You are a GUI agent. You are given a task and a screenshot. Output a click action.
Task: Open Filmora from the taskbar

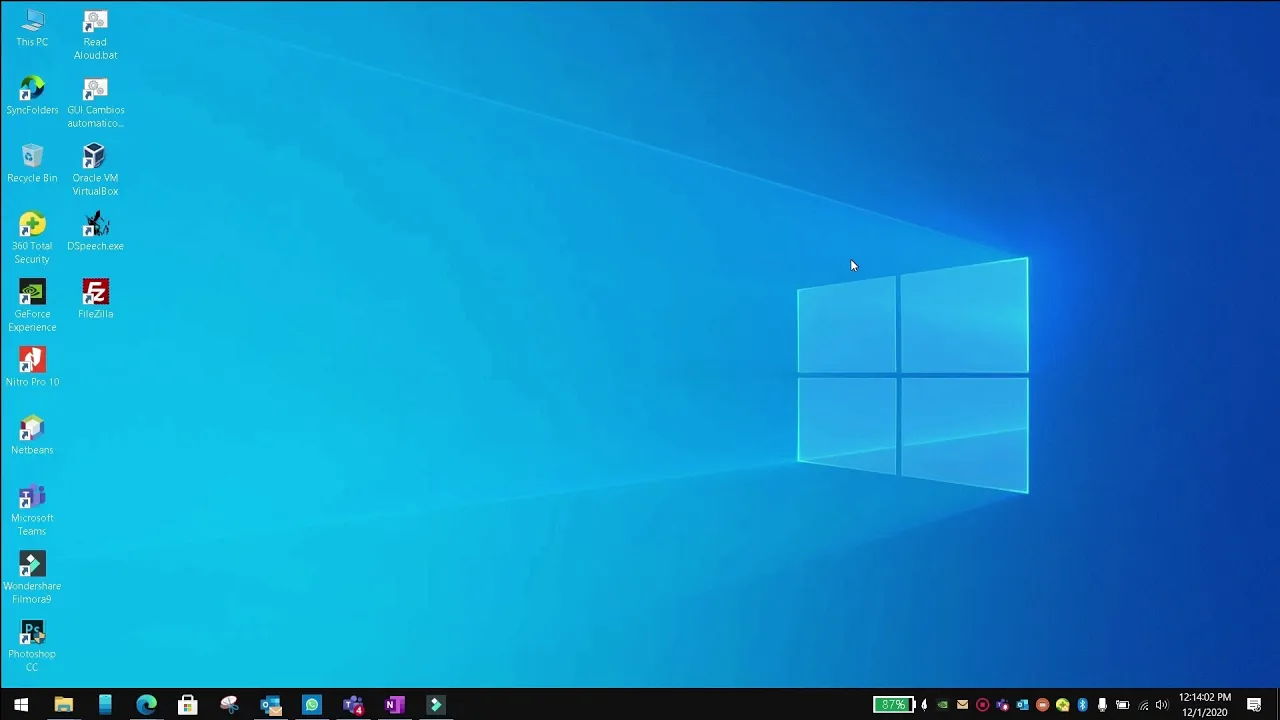point(436,705)
